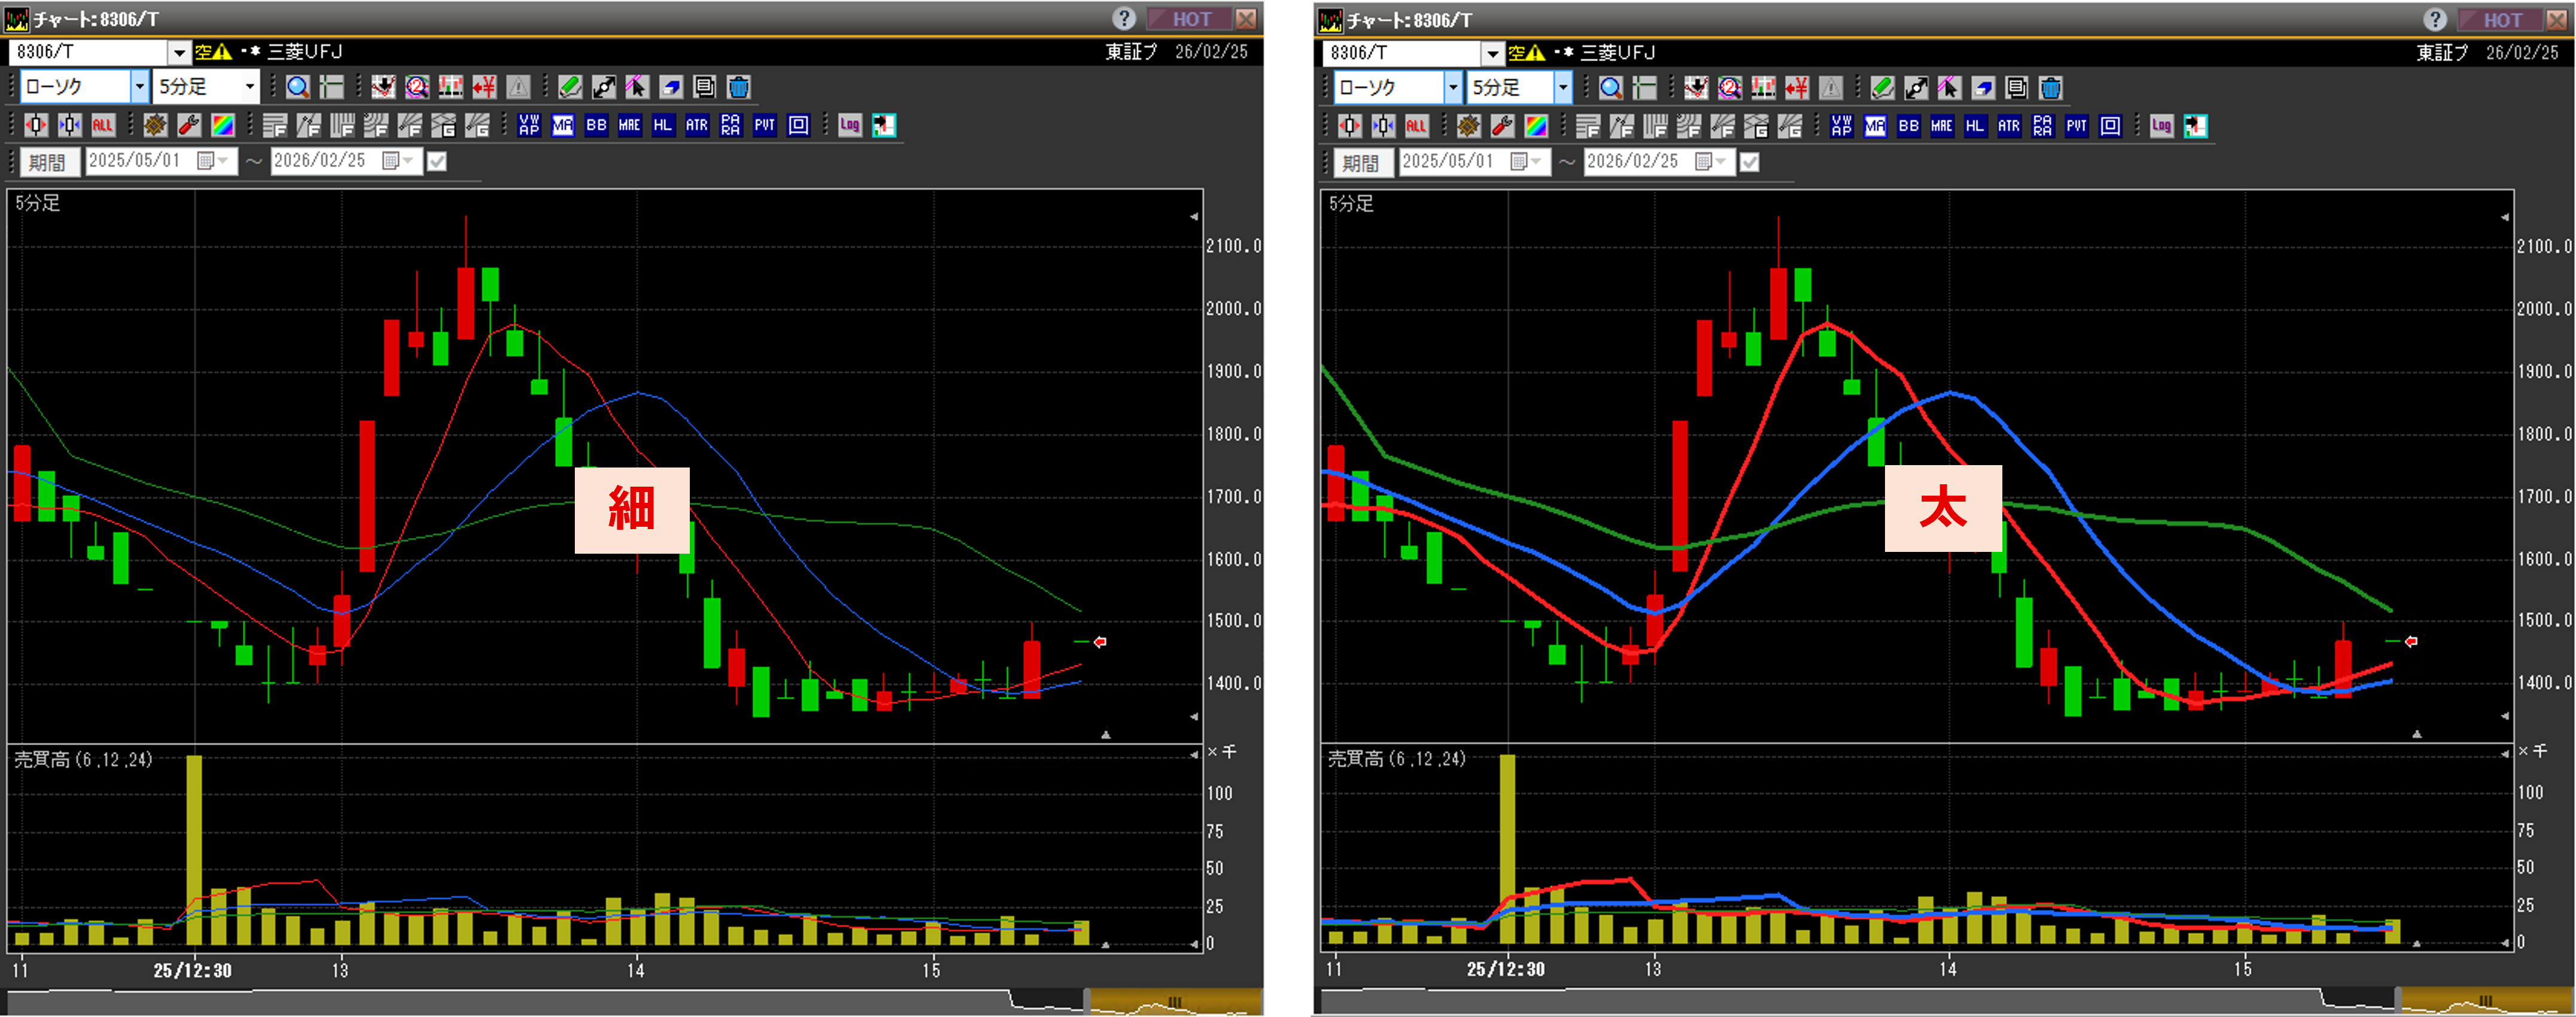
Task: Open the red wrench settings icon in left chart
Action: (x=189, y=125)
